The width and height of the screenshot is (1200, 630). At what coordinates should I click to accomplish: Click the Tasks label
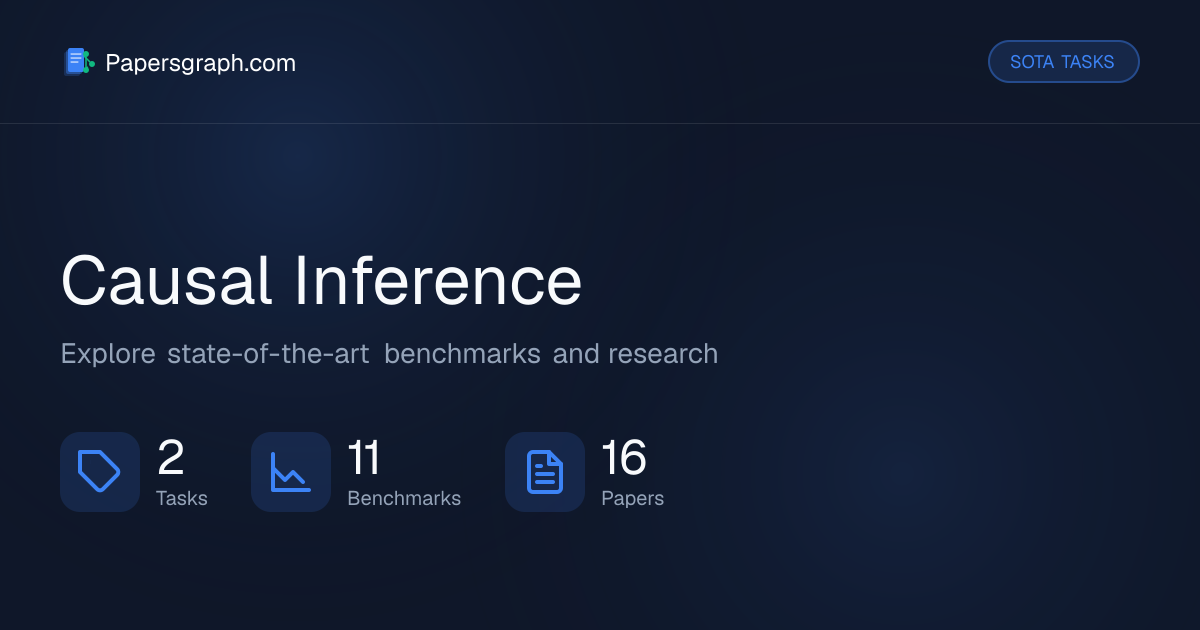point(182,498)
